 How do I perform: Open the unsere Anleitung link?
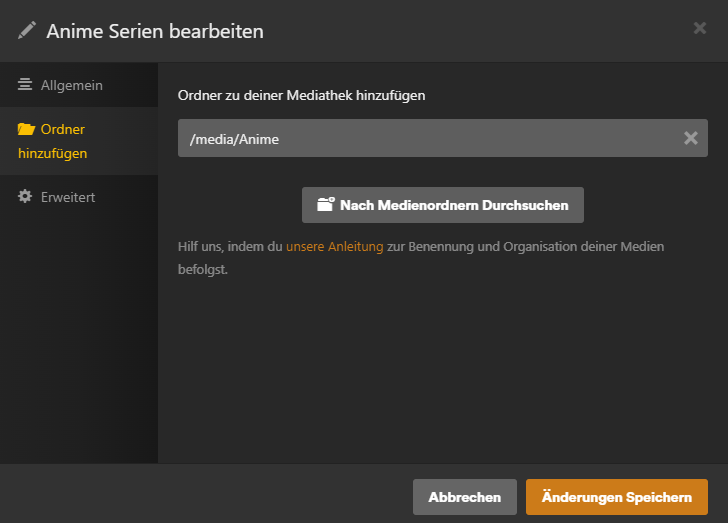[334, 247]
